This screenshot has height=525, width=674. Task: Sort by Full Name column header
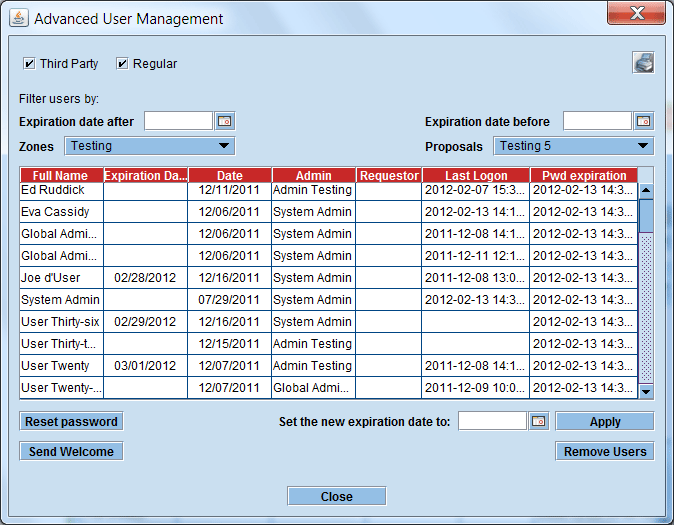tap(61, 175)
